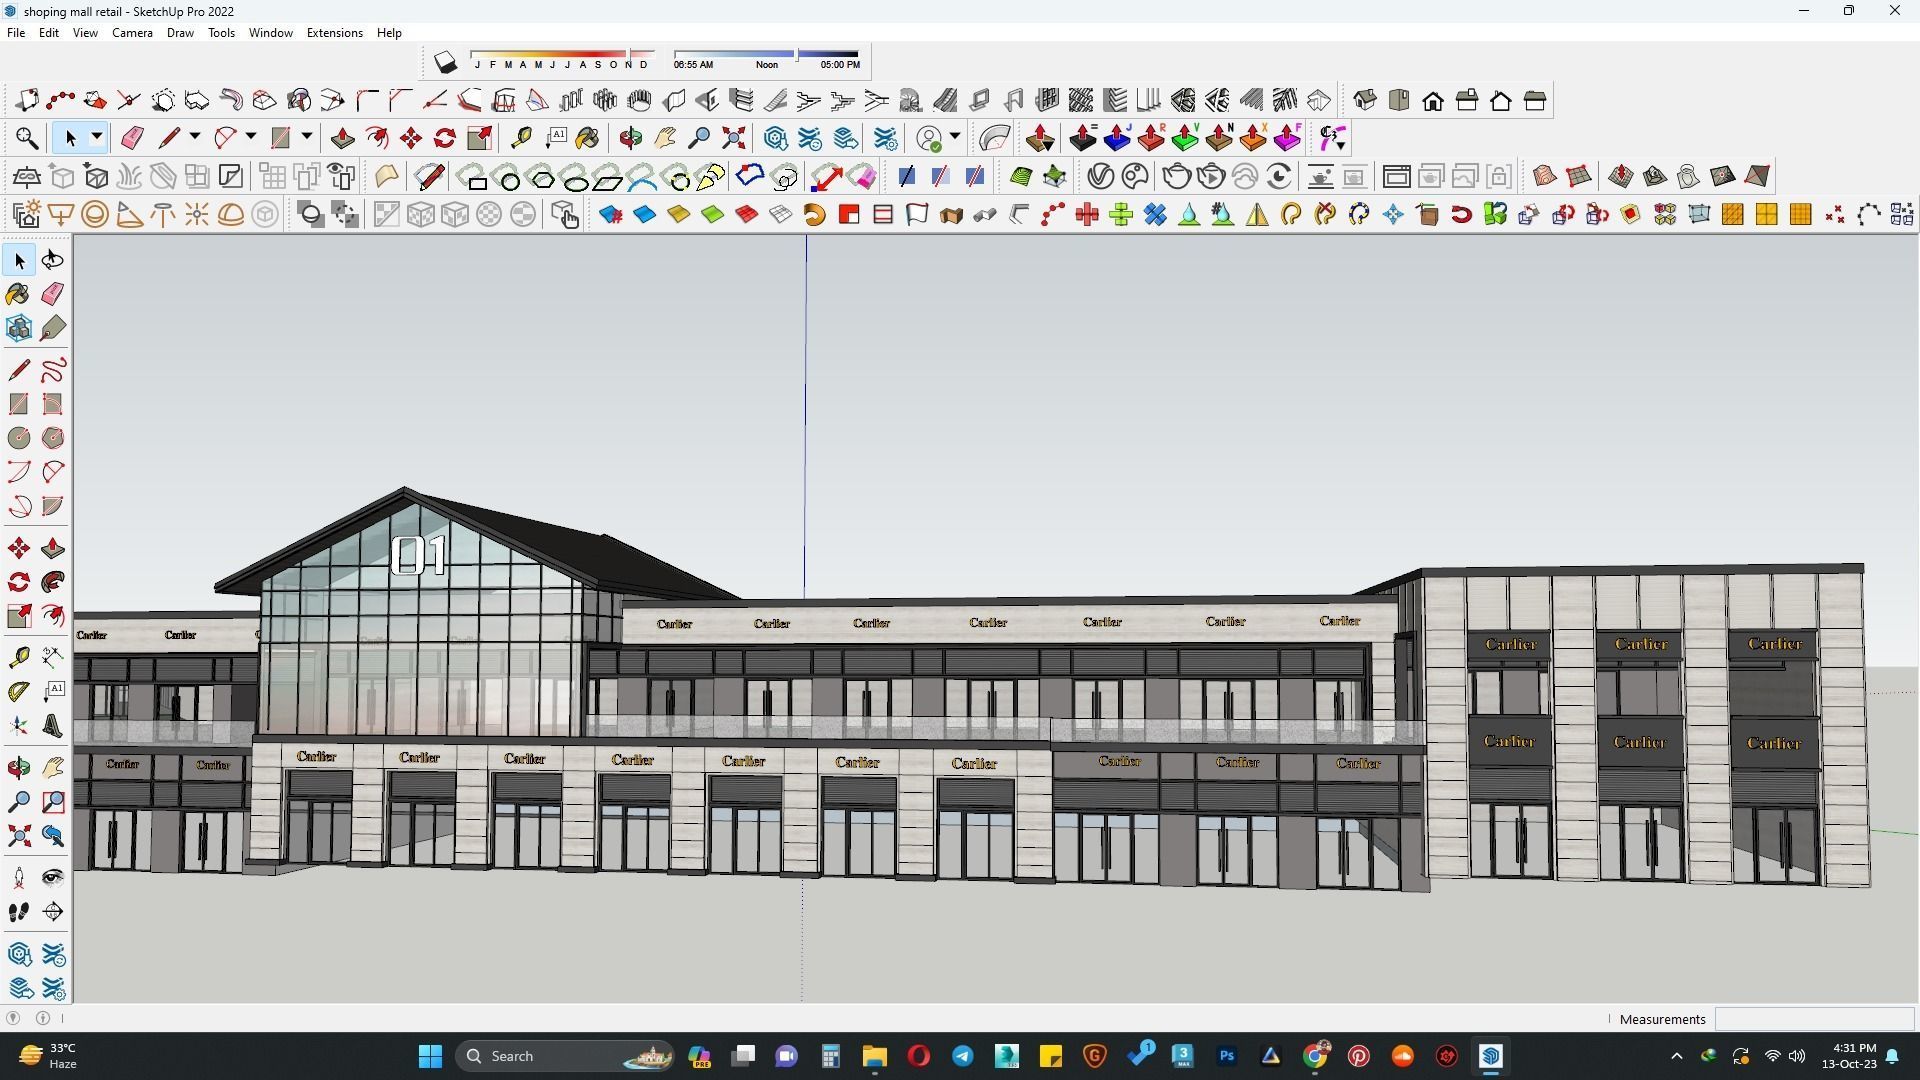Go back to Previous camera view

[52, 836]
